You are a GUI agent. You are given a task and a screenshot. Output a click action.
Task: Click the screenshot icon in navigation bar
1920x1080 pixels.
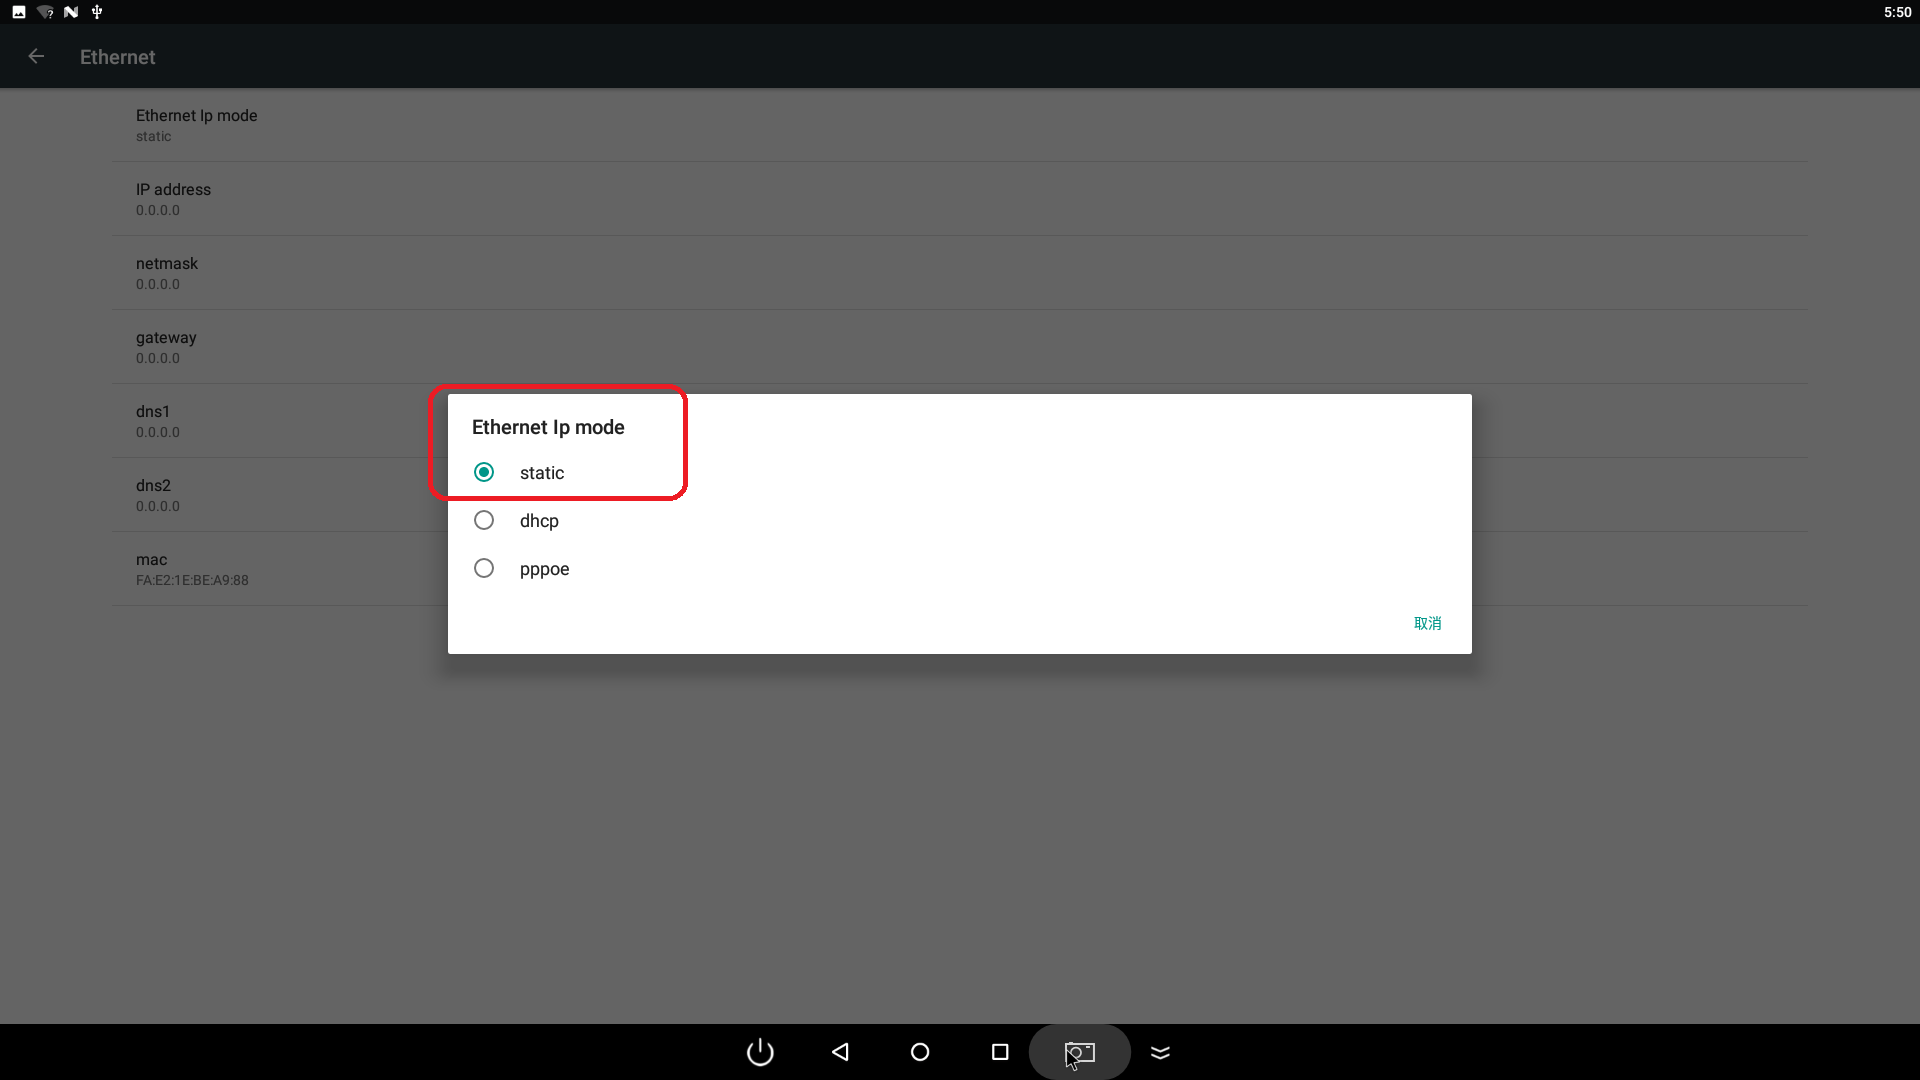pos(1080,1052)
